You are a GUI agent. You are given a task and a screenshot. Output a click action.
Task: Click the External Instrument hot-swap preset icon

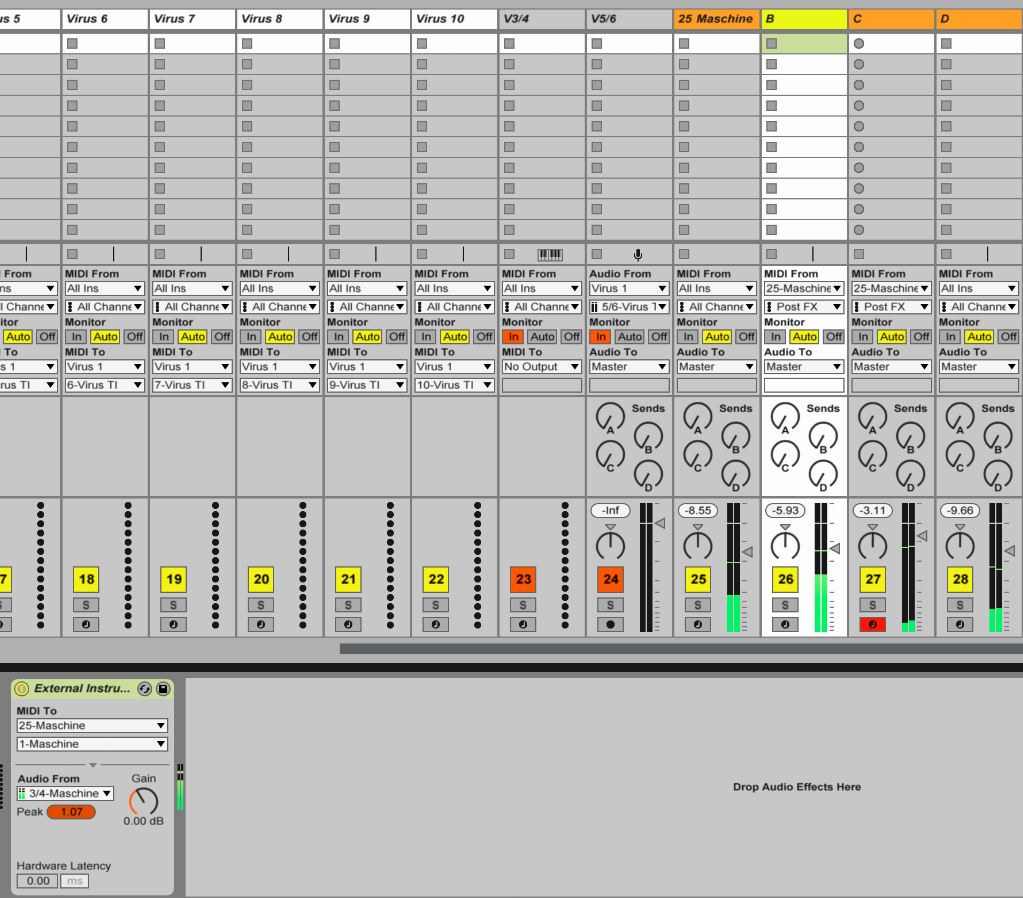coord(145,689)
